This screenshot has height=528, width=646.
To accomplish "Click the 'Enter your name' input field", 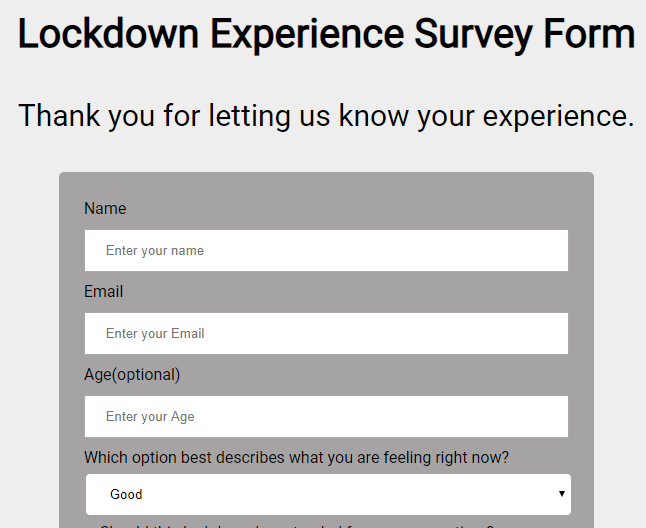I will click(326, 251).
